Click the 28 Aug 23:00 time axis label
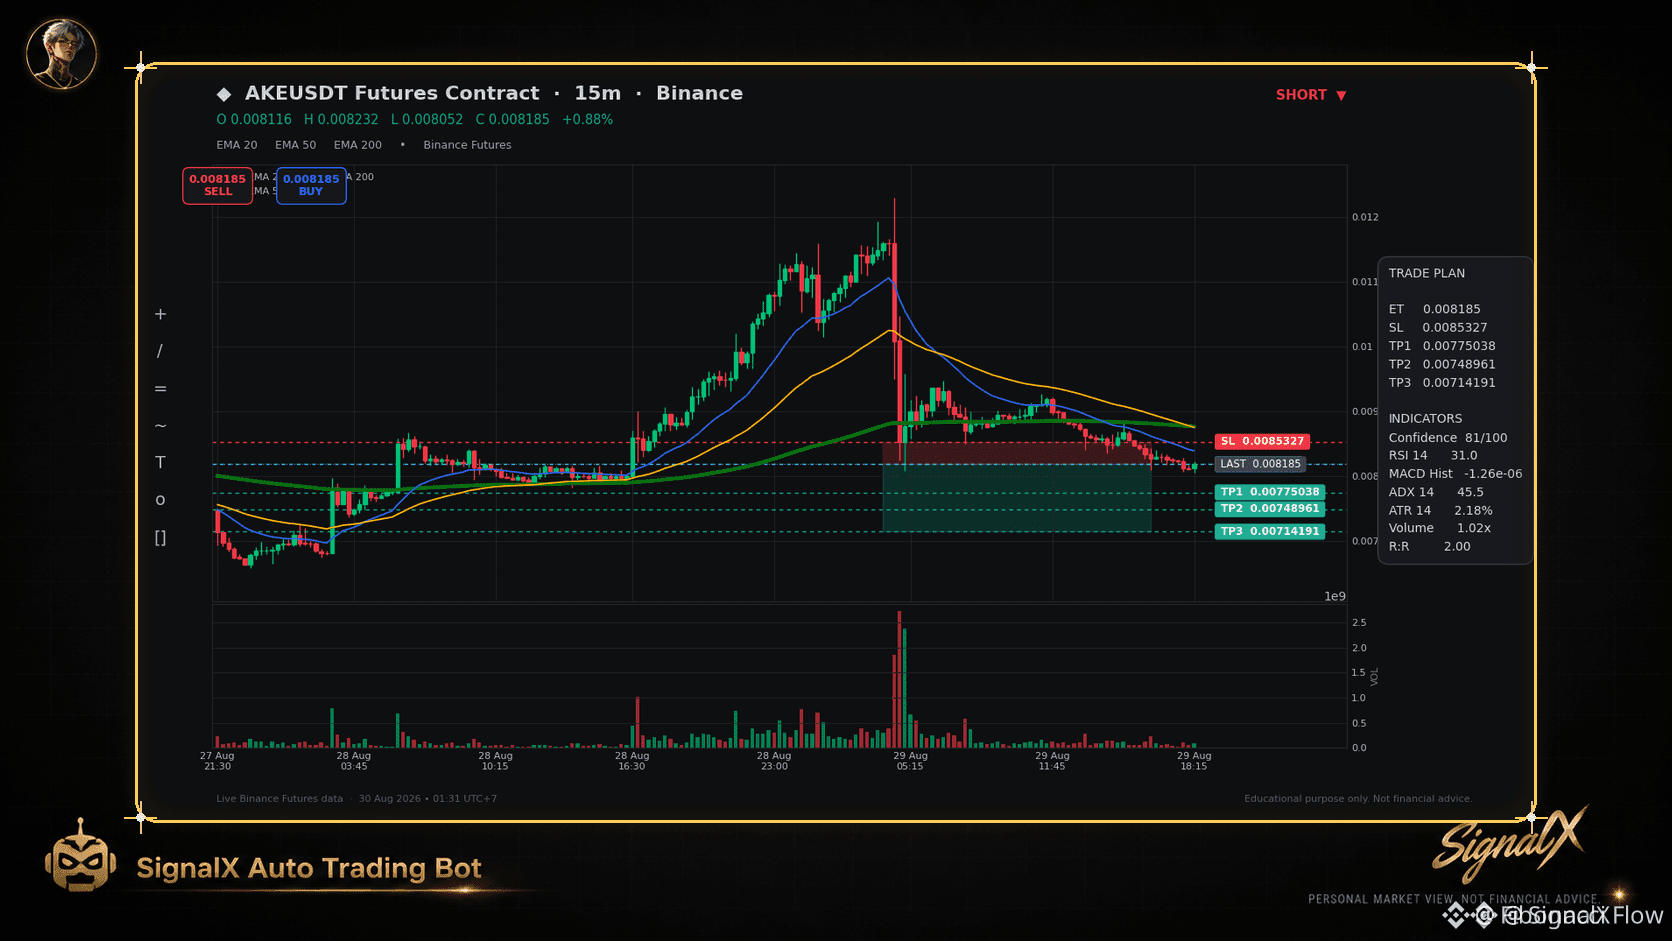The height and width of the screenshot is (941, 1672). point(774,761)
